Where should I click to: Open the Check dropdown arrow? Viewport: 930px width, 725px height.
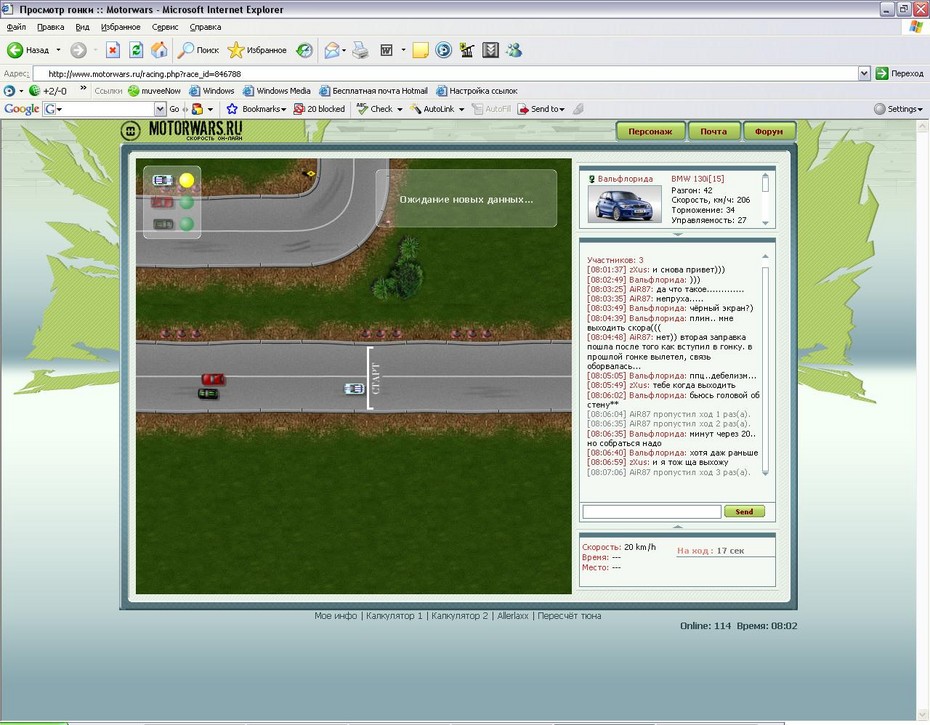tap(400, 110)
